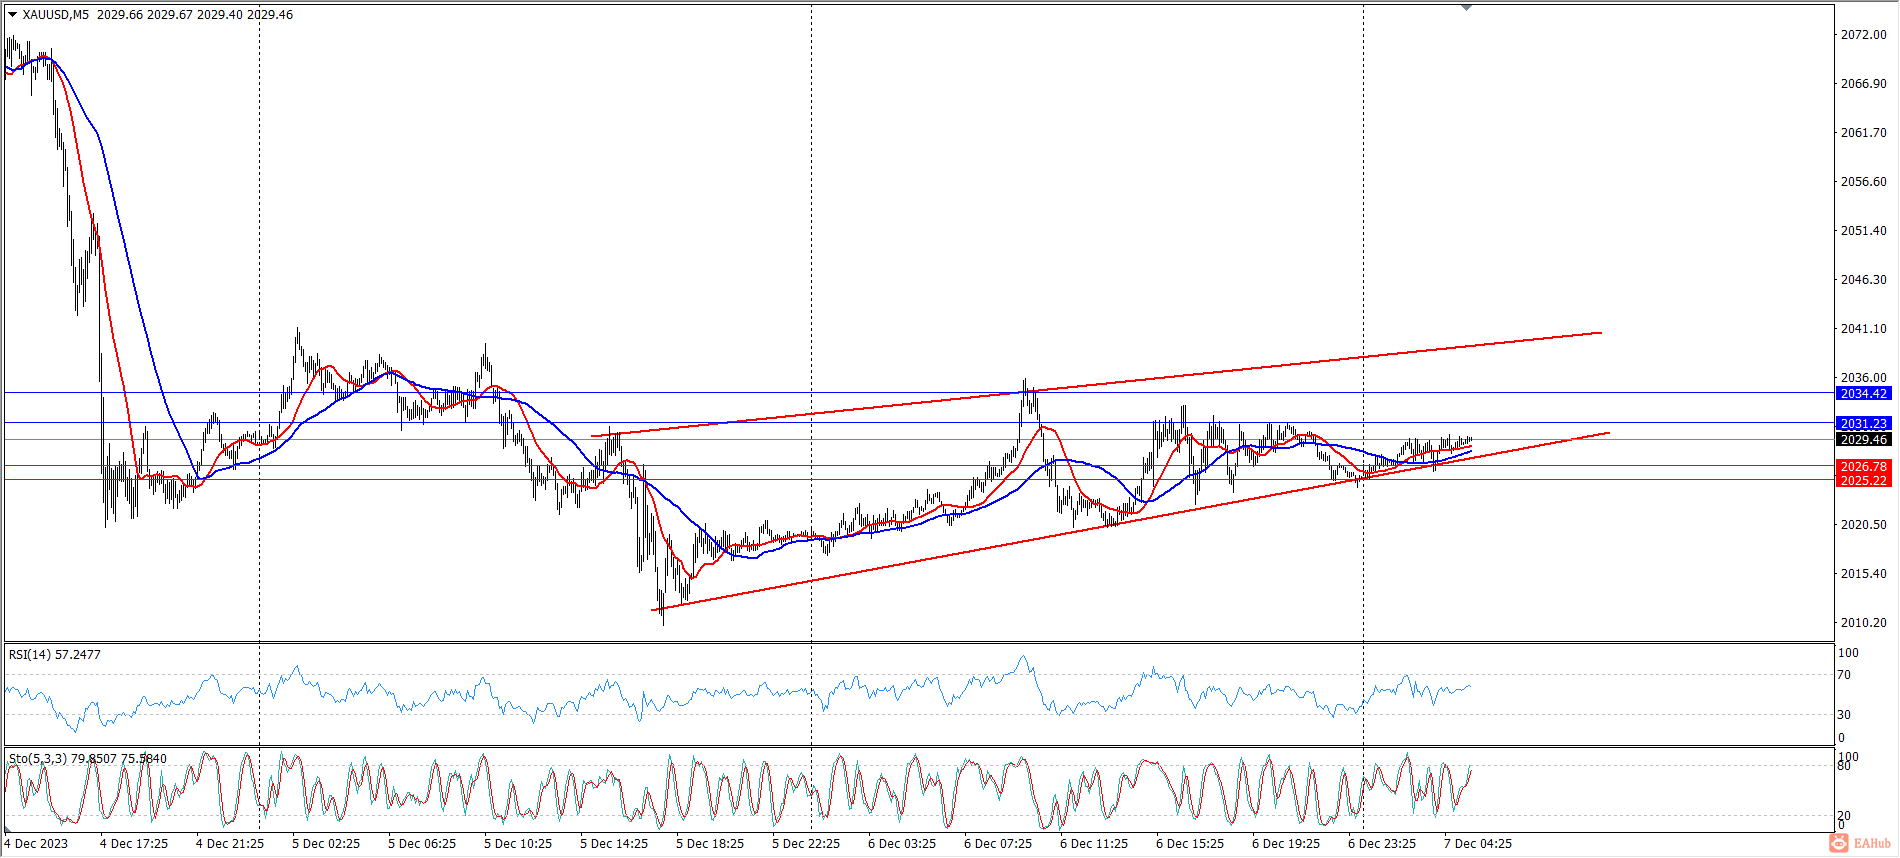Click the 6 Dec 19:25 time label
1900x858 pixels.
pos(1286,844)
